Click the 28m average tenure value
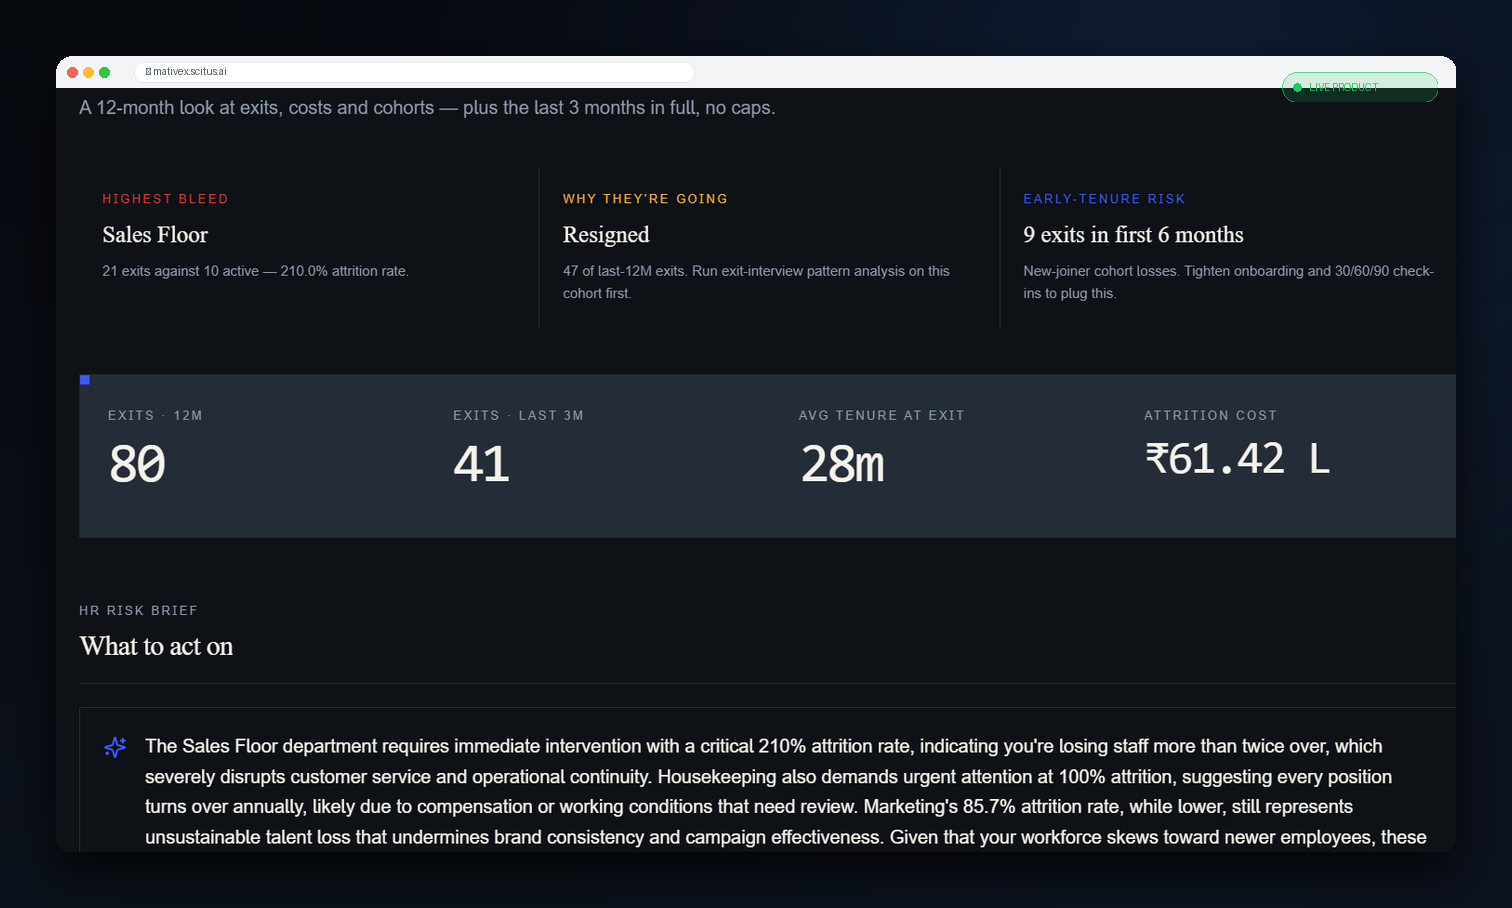1512x908 pixels. 842,464
